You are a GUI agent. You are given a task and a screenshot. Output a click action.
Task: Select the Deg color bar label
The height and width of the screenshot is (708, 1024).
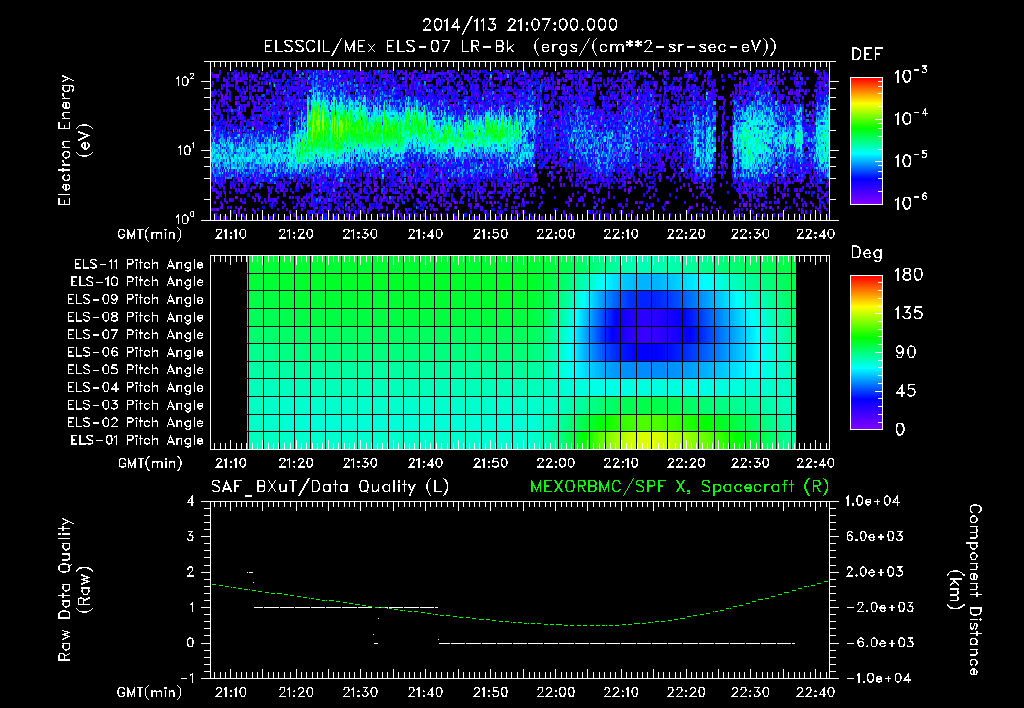pyautogui.click(x=866, y=253)
